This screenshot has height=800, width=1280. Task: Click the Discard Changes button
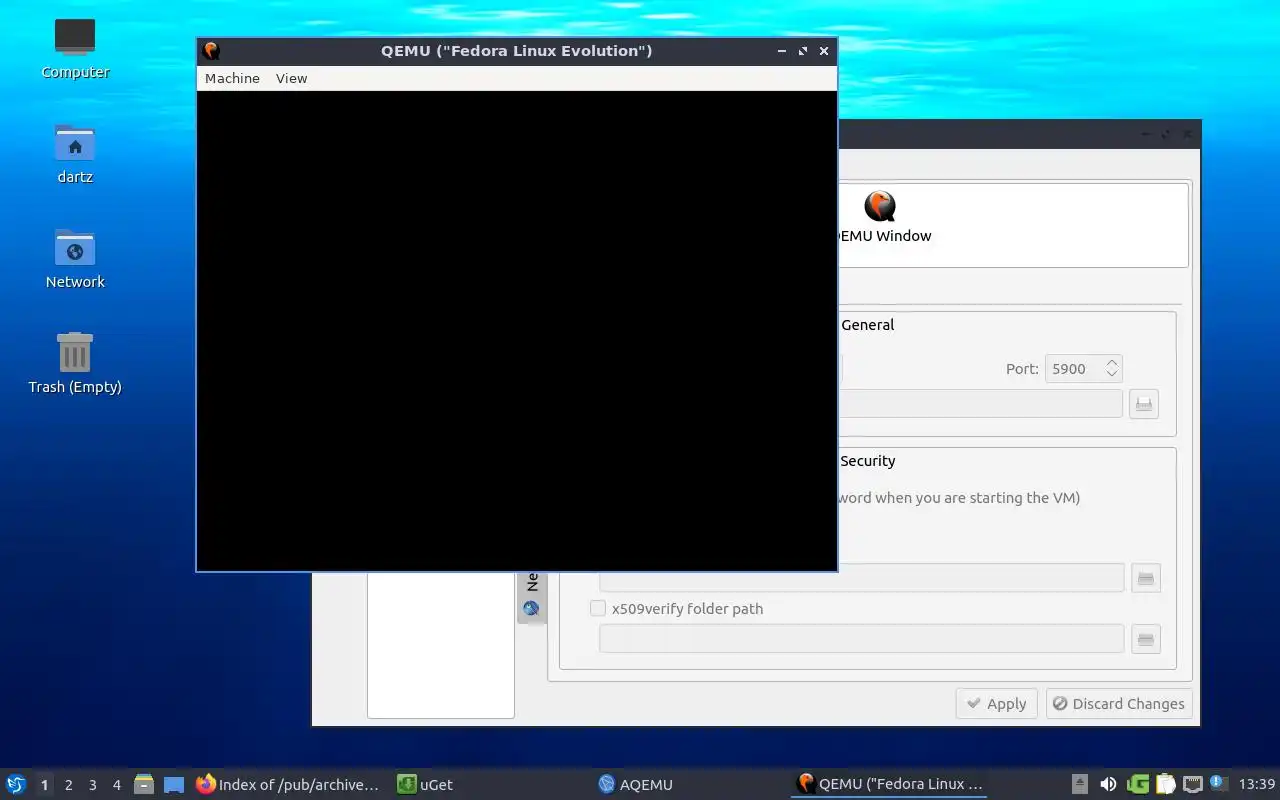click(1119, 704)
